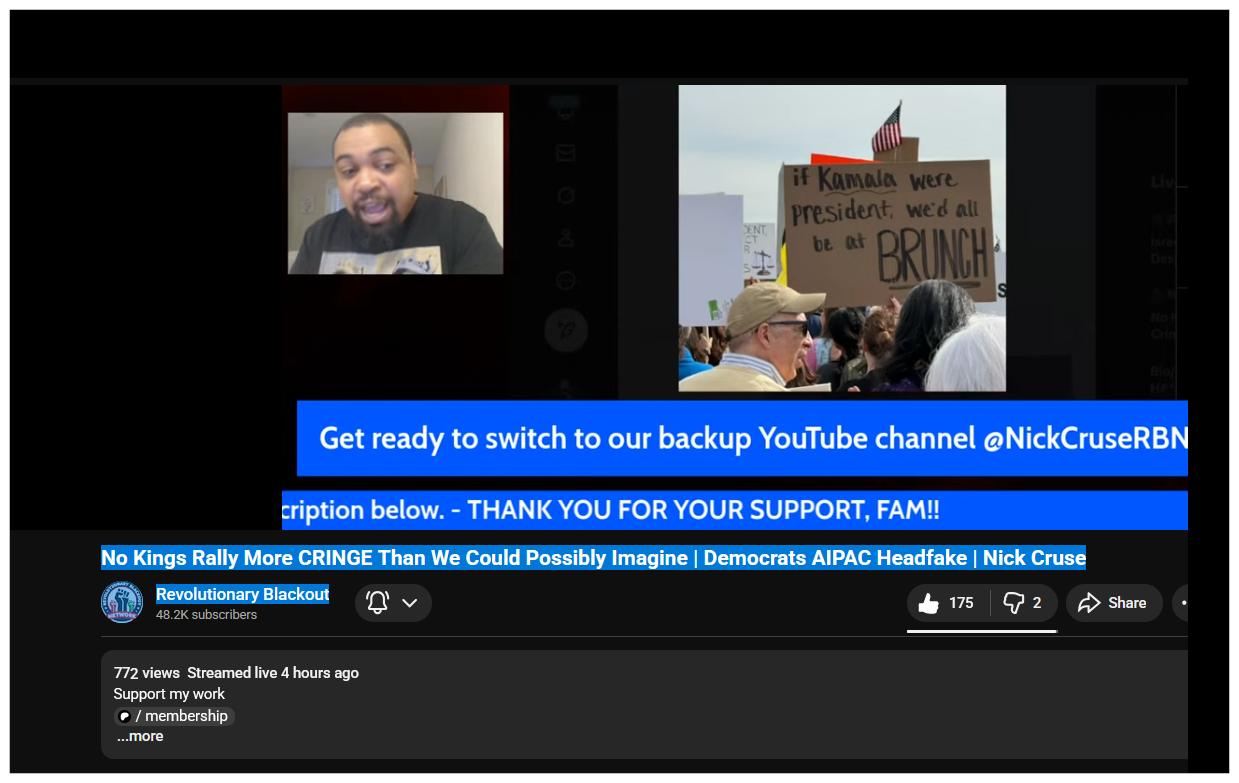Click the 'No Kings Rally' video title
The image size is (1239, 783).
tap(593, 558)
